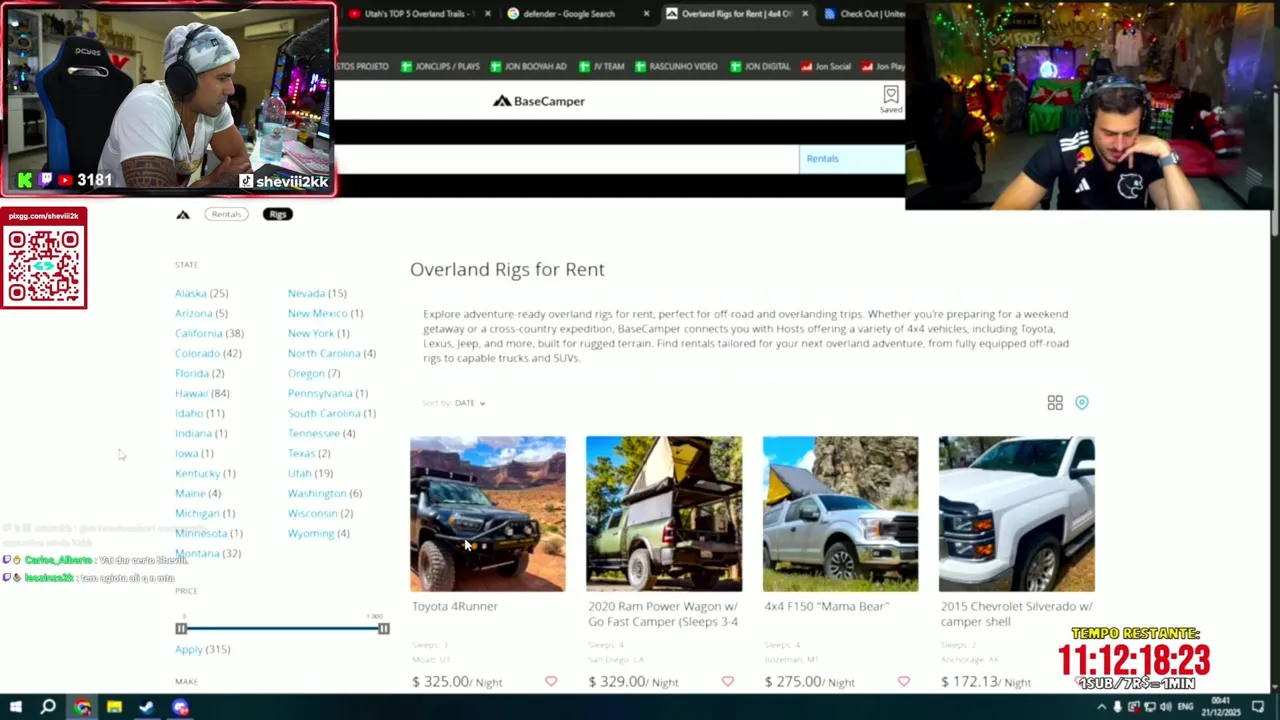This screenshot has width=1280, height=720.
Task: Click the Rentals search button
Action: 852,159
